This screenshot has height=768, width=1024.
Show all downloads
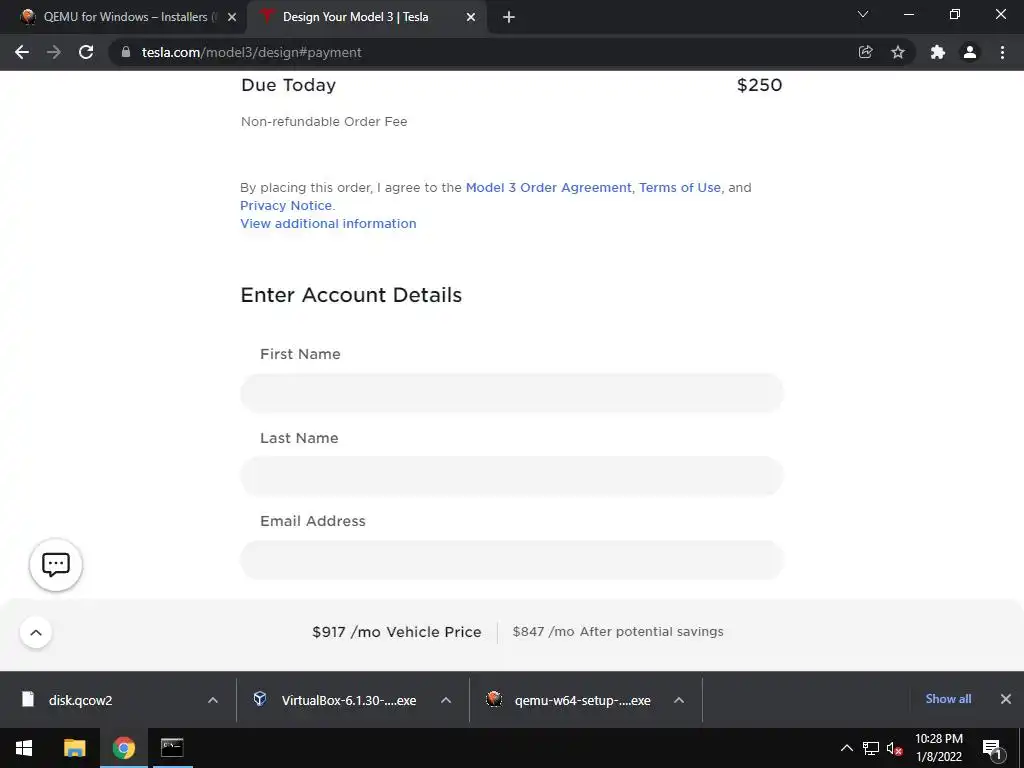coord(948,699)
